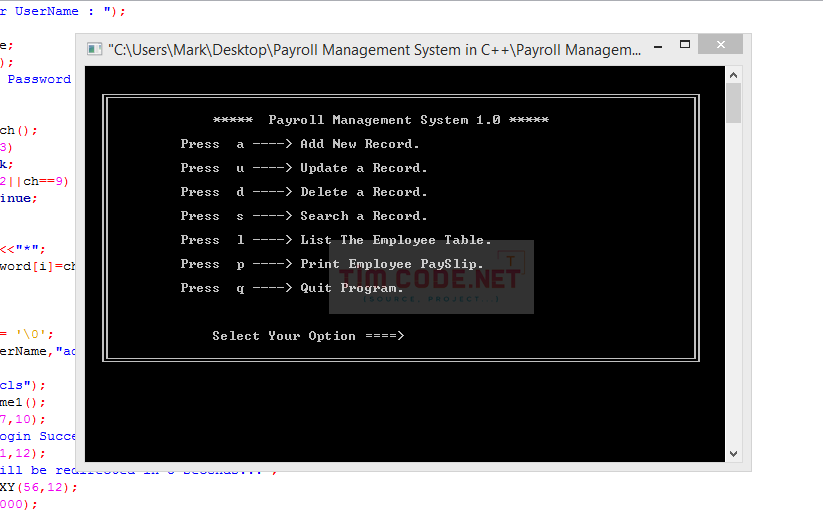The height and width of the screenshot is (514, 823).
Task: Click the console window title path text
Action: coord(375,50)
